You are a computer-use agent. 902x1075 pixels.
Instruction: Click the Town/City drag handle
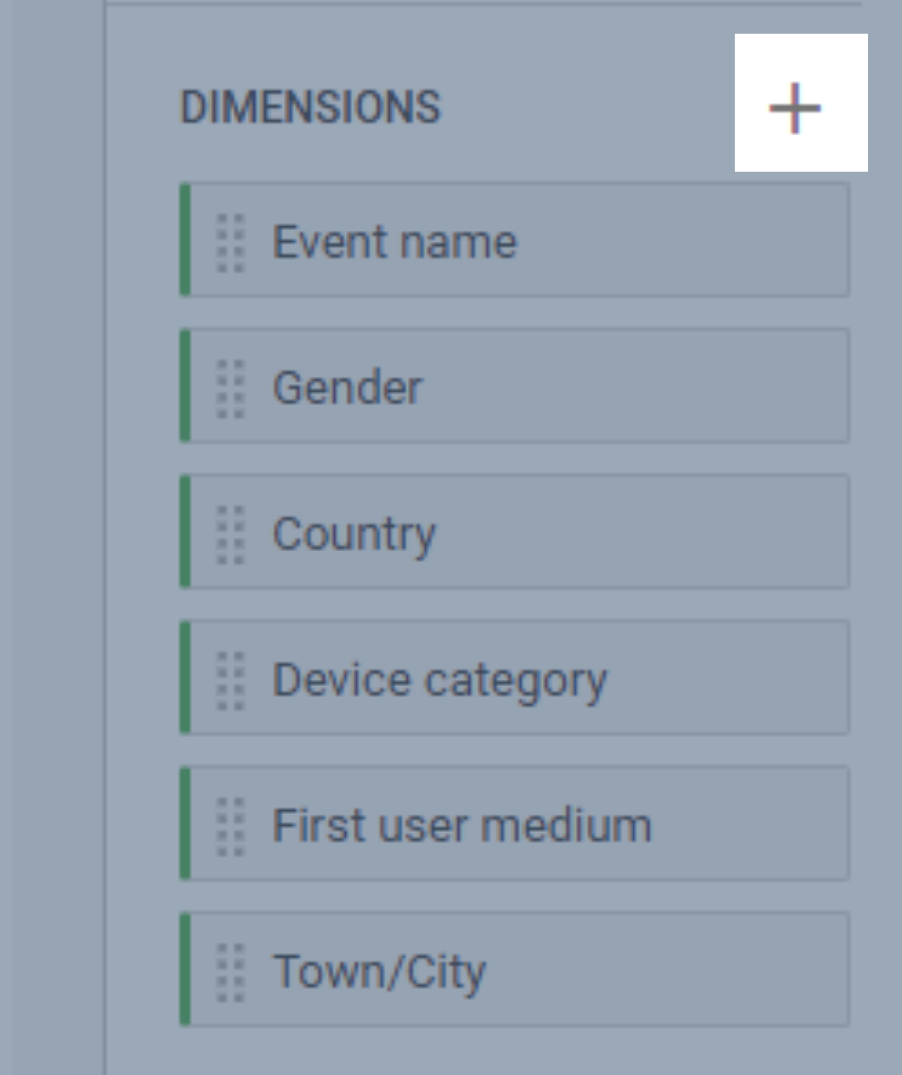click(x=231, y=971)
